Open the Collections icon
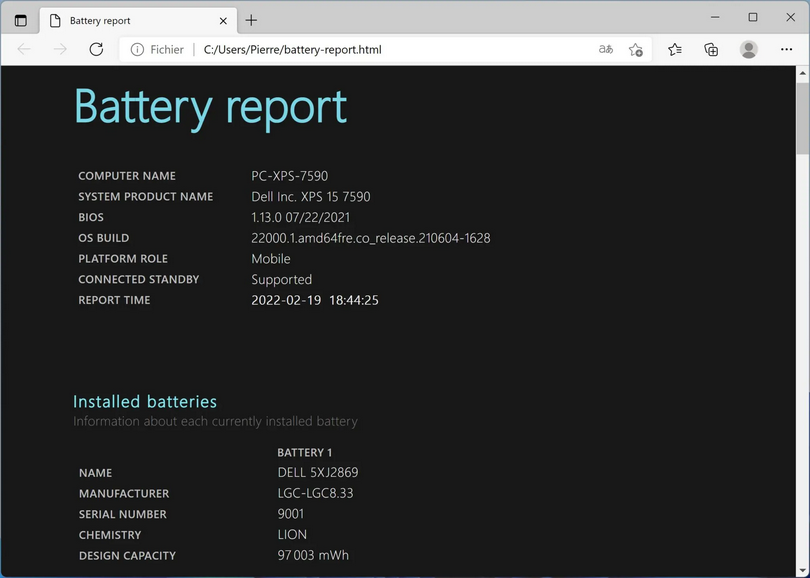This screenshot has height=578, width=810. point(711,50)
